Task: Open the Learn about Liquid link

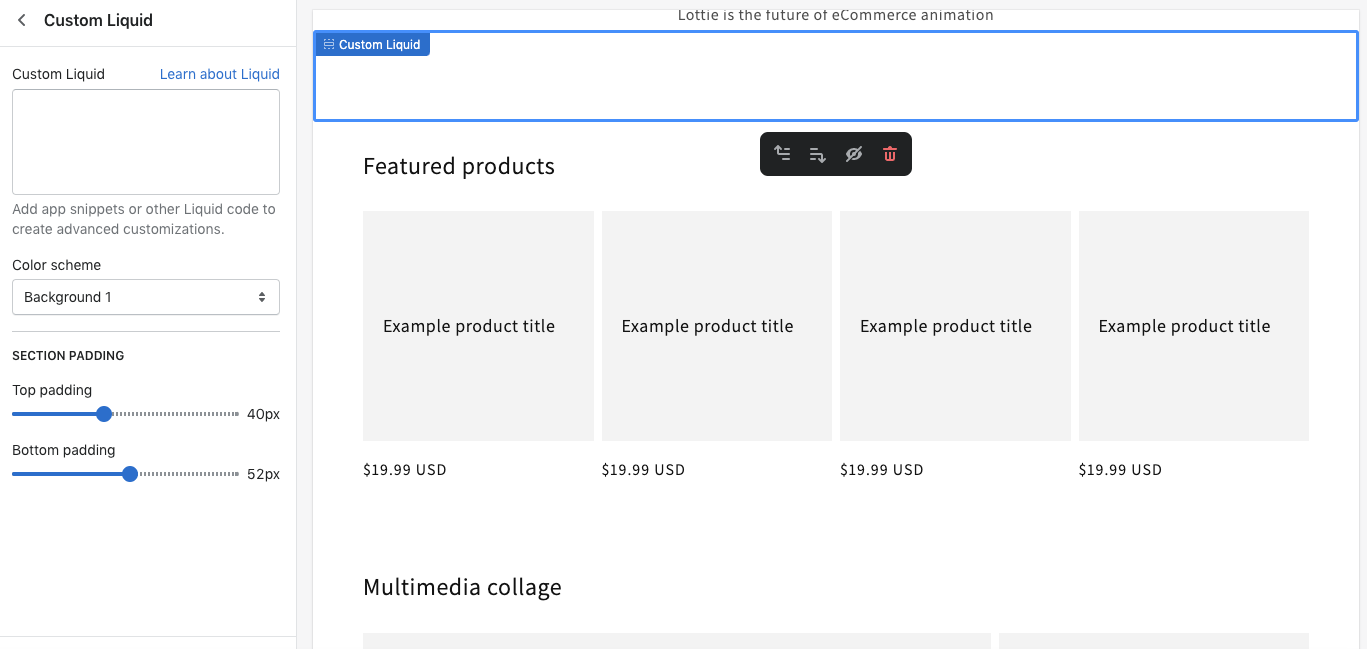Action: 219,73
